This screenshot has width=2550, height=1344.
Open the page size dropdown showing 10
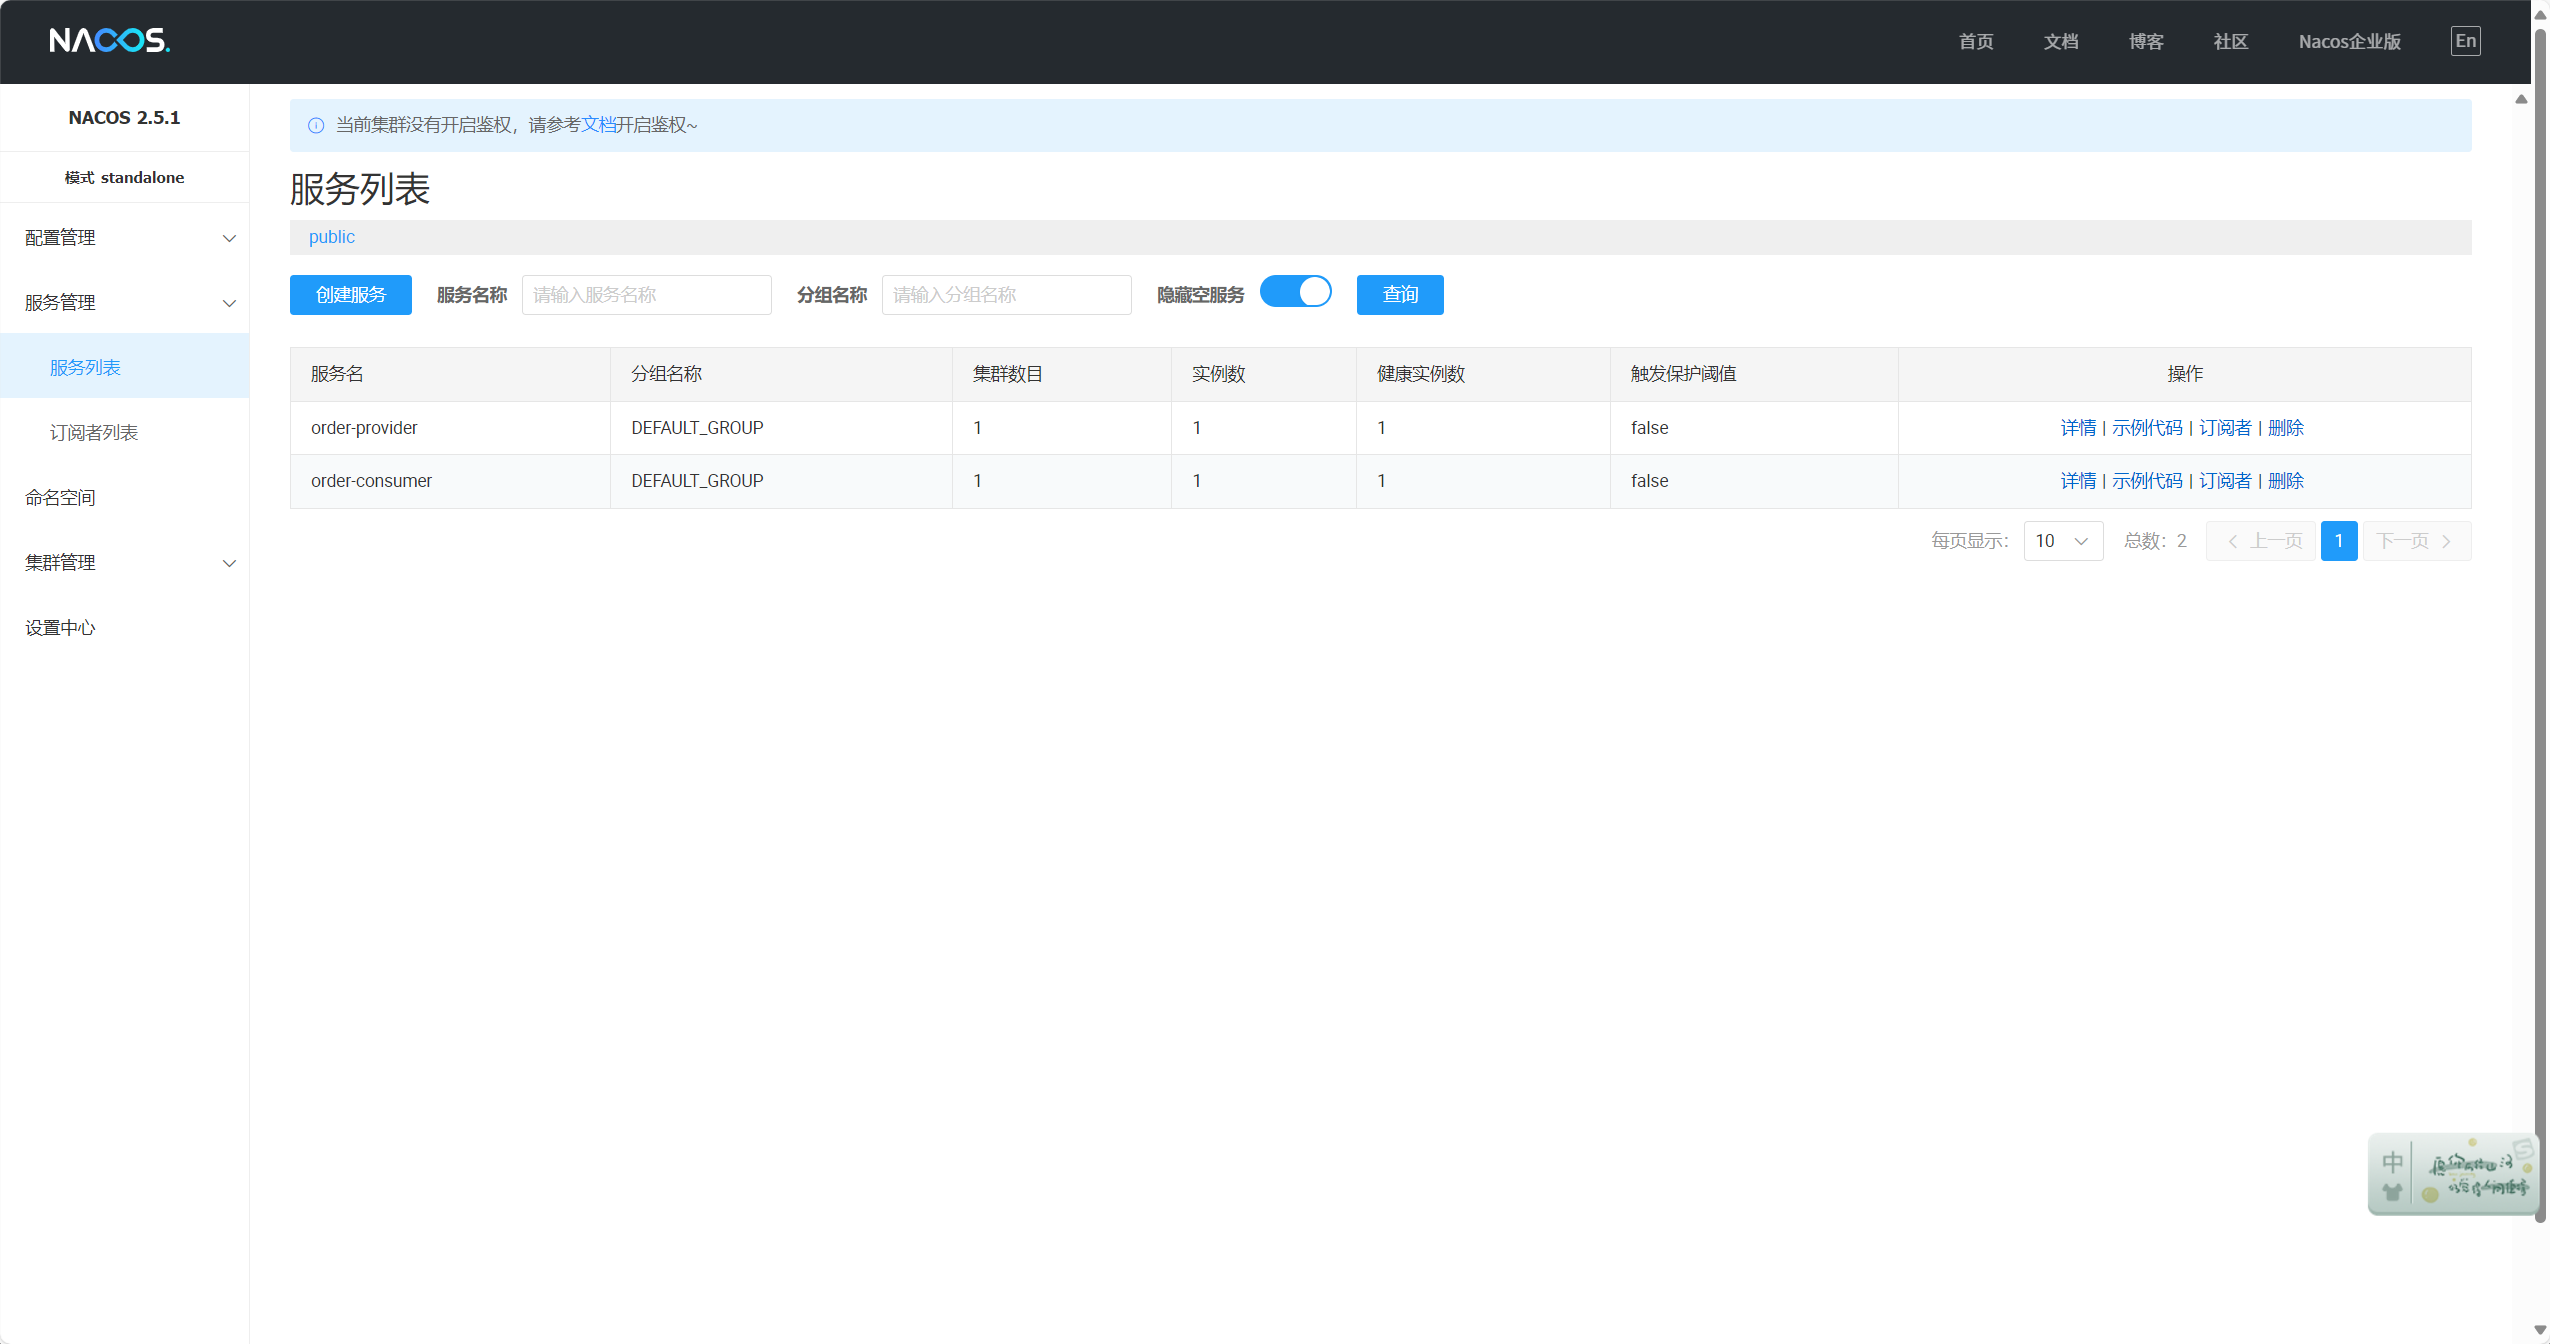2062,541
